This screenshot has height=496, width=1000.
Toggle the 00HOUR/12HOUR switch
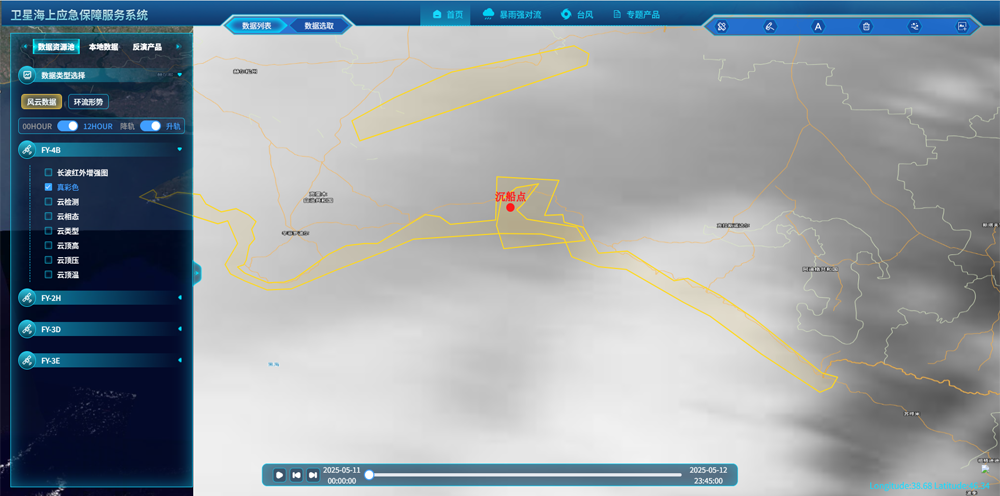click(x=67, y=126)
